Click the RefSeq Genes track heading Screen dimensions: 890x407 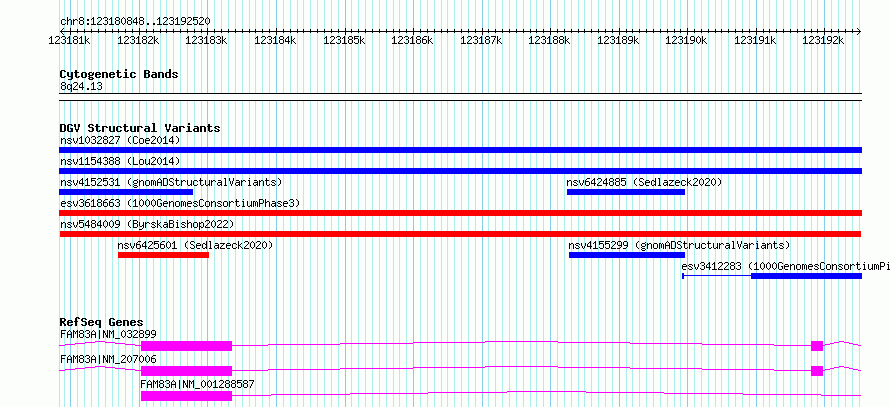pyautogui.click(x=102, y=322)
